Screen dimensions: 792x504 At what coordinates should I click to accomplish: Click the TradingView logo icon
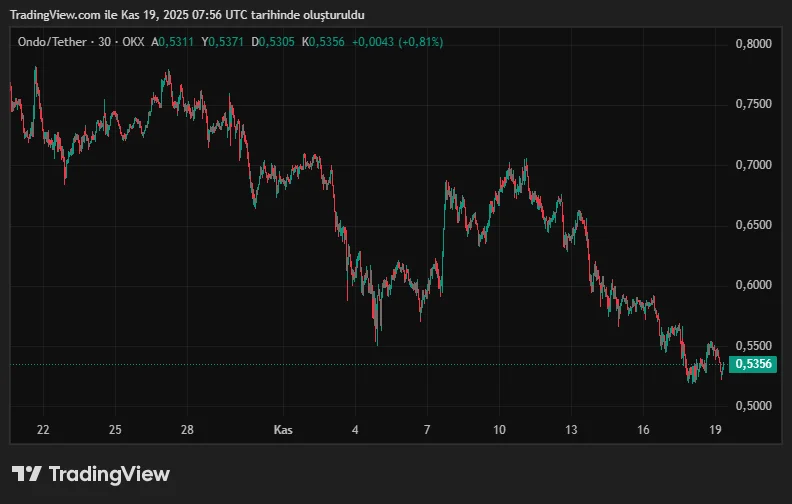click(x=26, y=474)
